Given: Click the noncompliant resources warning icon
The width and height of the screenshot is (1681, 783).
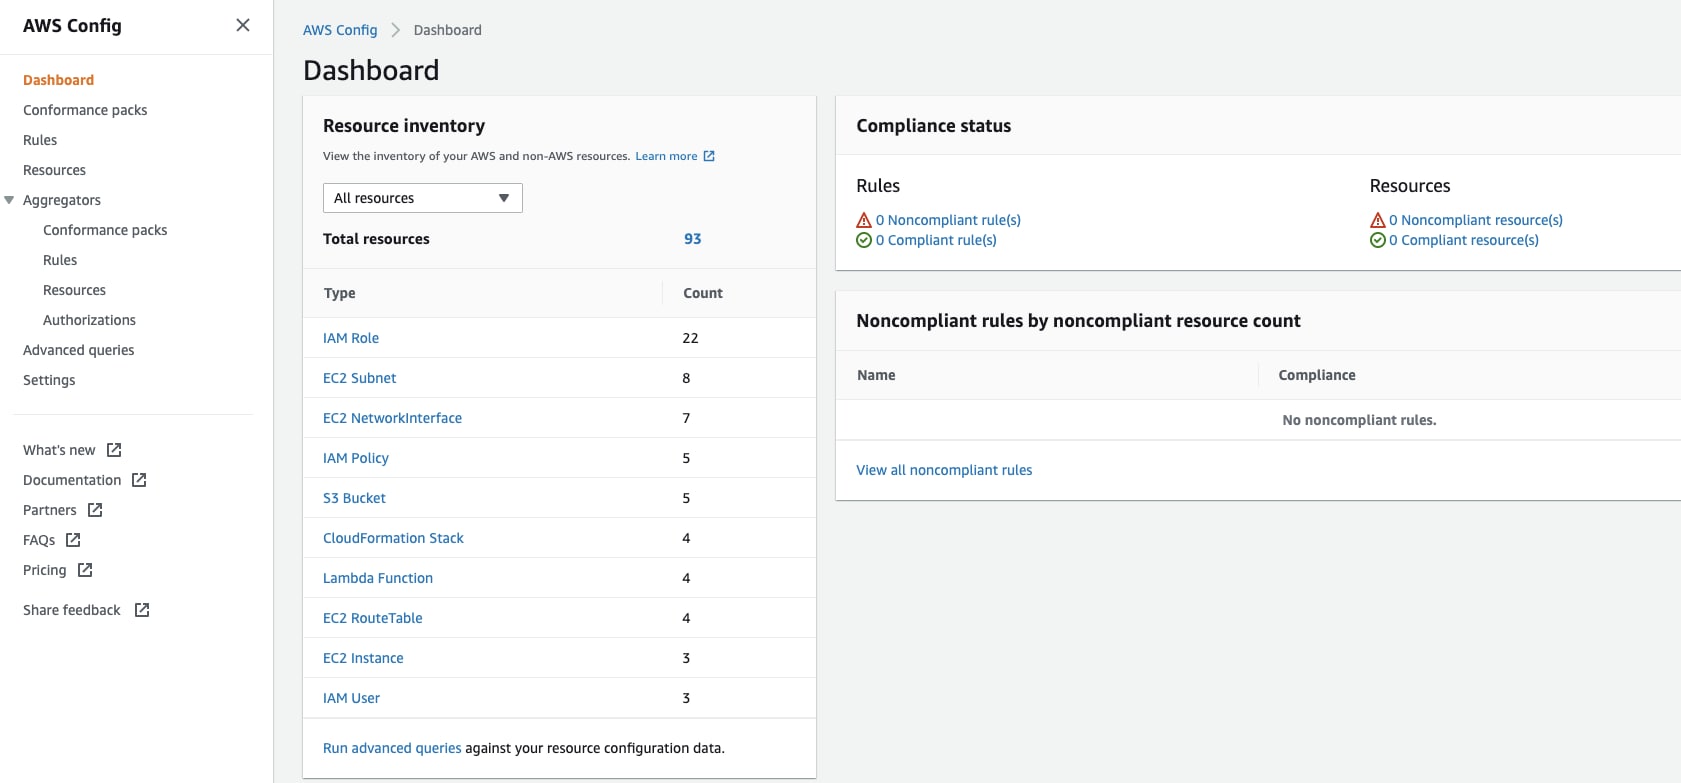Looking at the screenshot, I should [x=1378, y=220].
